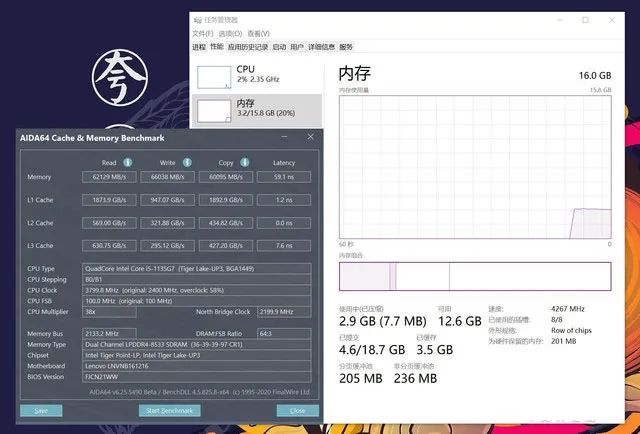Click the committed value 4.6/18.7 GB

click(x=372, y=350)
